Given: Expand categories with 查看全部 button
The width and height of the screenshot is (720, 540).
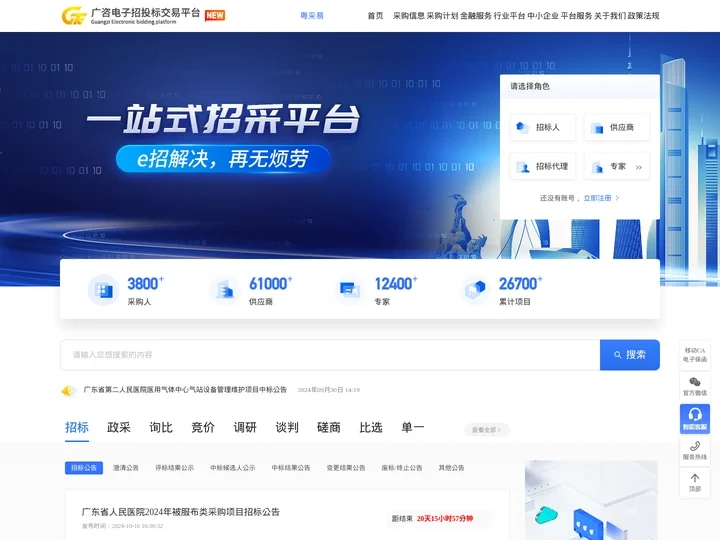Looking at the screenshot, I should 486,430.
